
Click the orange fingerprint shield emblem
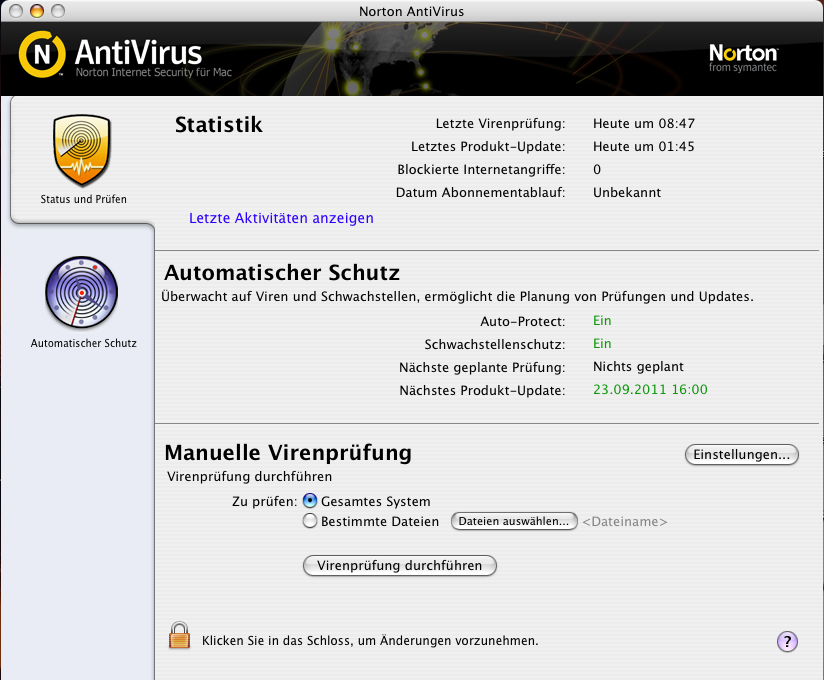[x=82, y=150]
